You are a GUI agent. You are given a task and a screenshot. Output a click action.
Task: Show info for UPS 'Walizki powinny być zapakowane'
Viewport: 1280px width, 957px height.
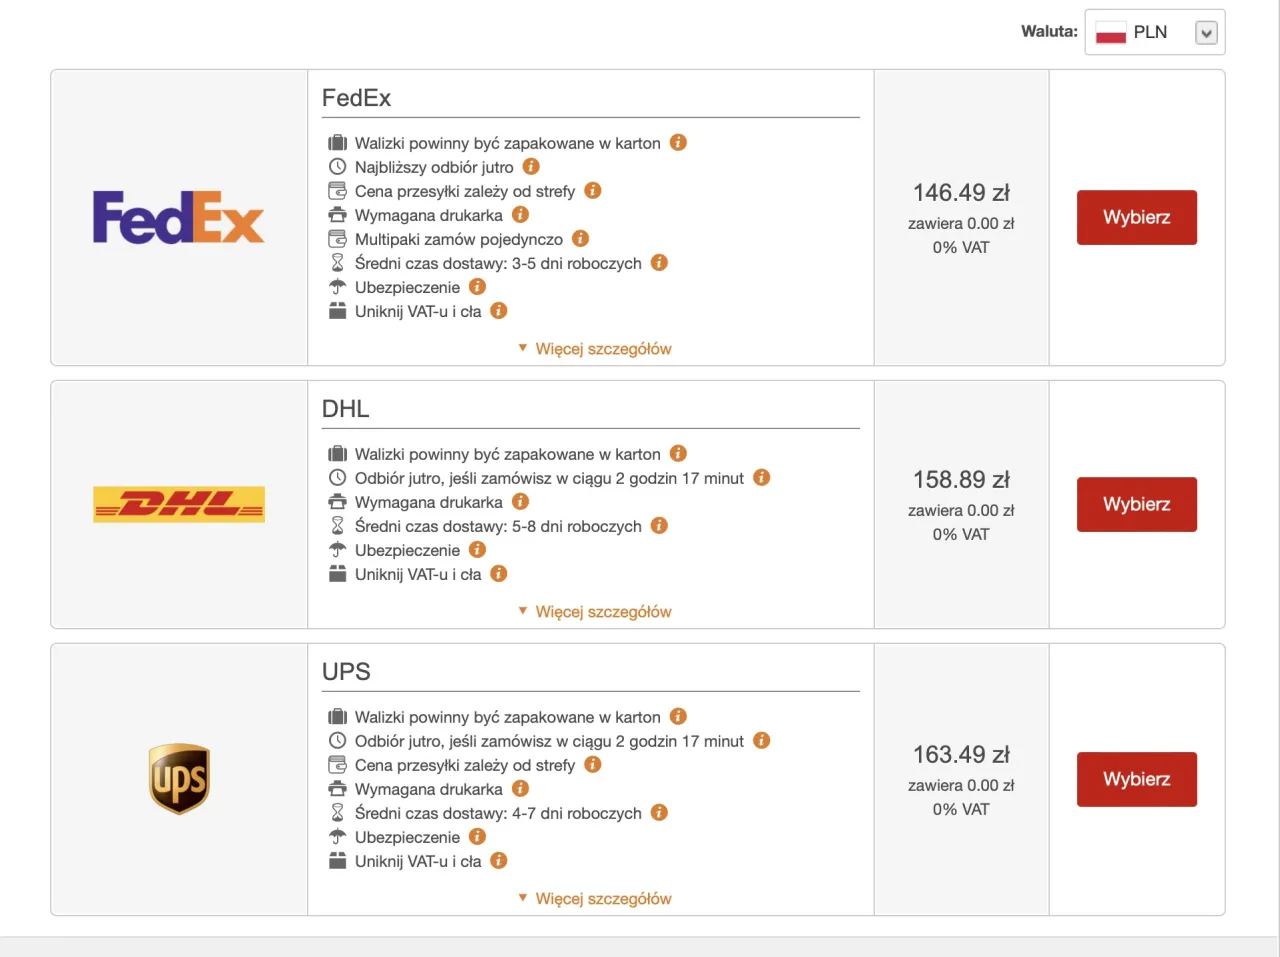tap(678, 717)
